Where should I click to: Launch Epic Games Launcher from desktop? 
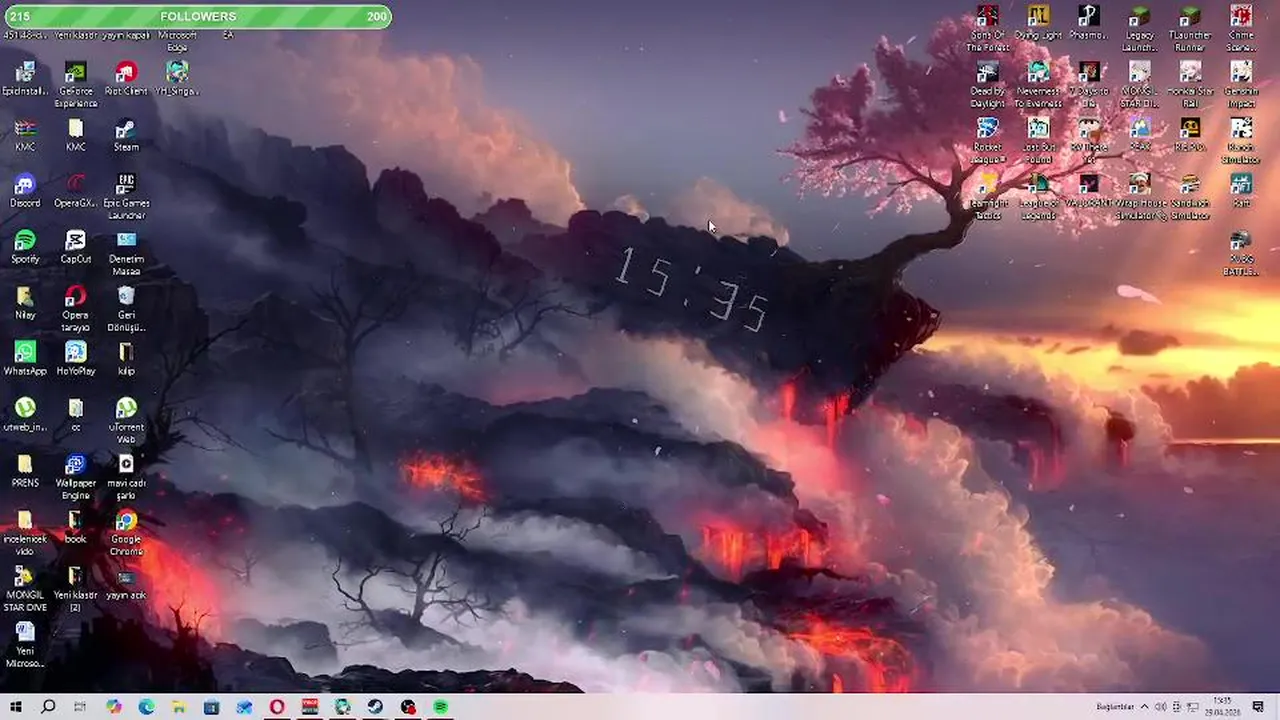pos(126,196)
